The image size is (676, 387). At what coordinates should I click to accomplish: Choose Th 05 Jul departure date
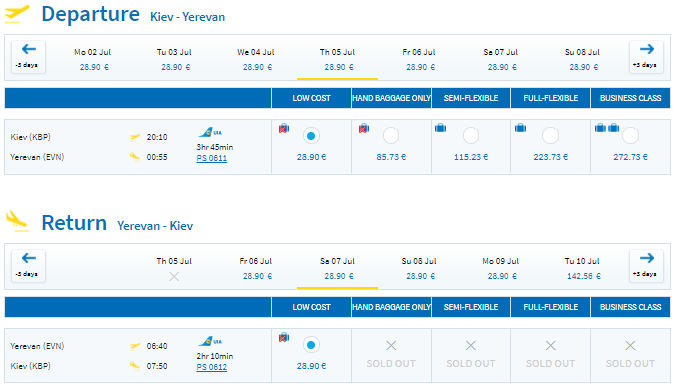pos(338,59)
